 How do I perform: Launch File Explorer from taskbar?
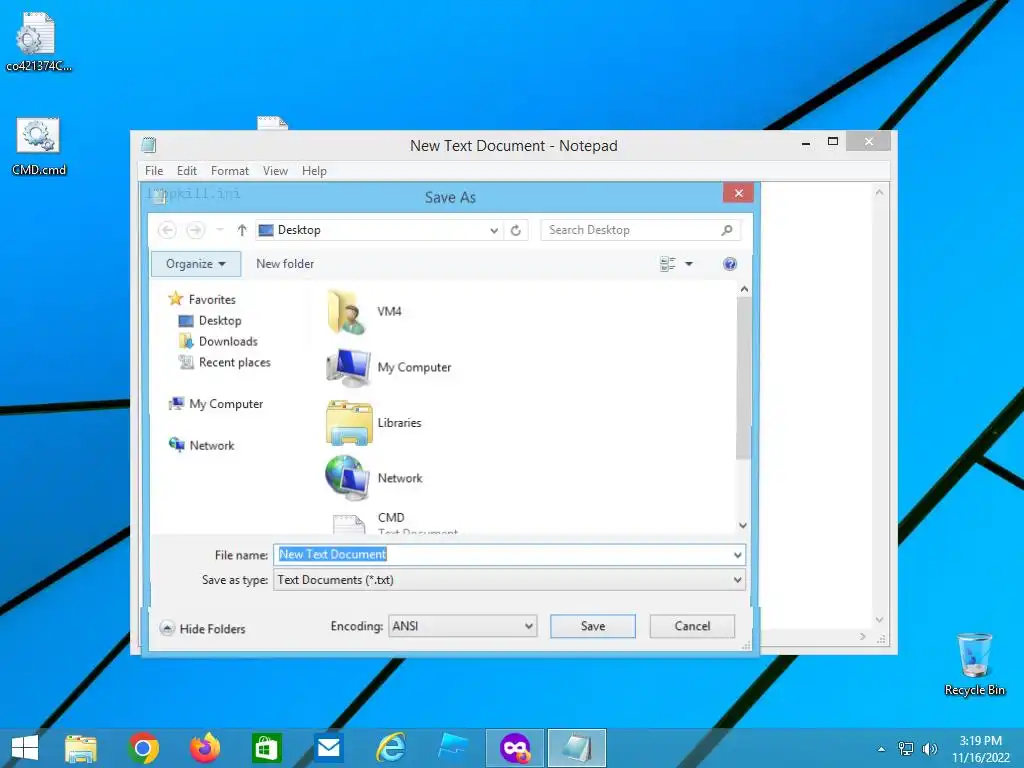80,748
